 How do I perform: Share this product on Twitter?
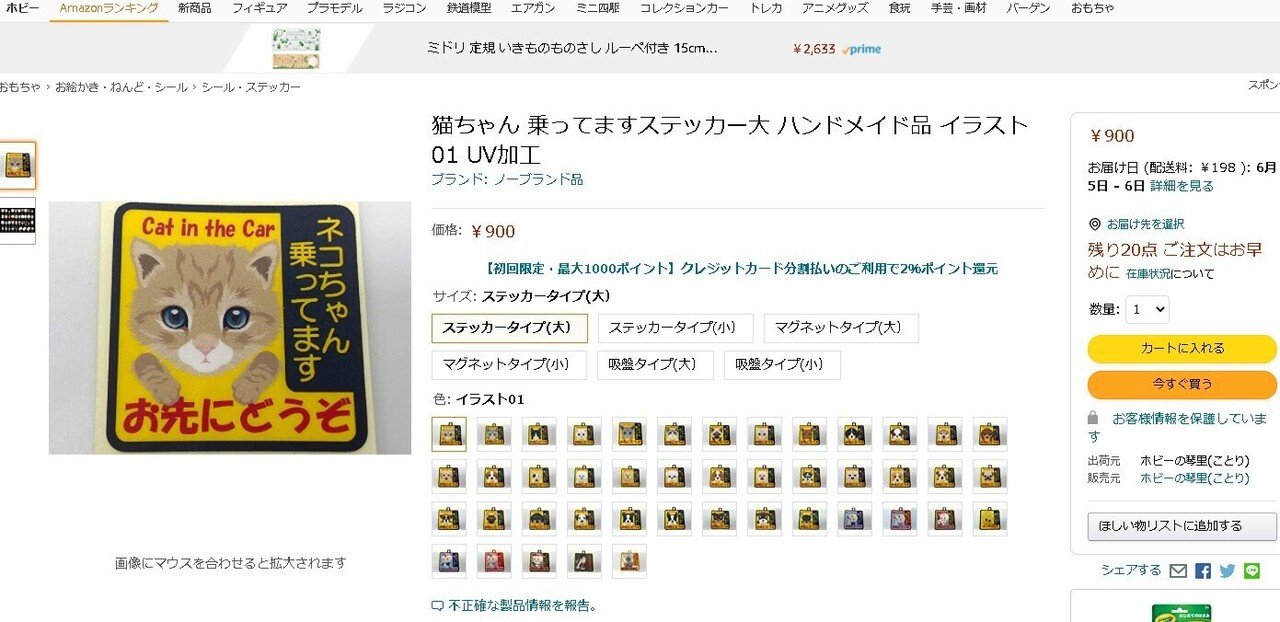1227,571
